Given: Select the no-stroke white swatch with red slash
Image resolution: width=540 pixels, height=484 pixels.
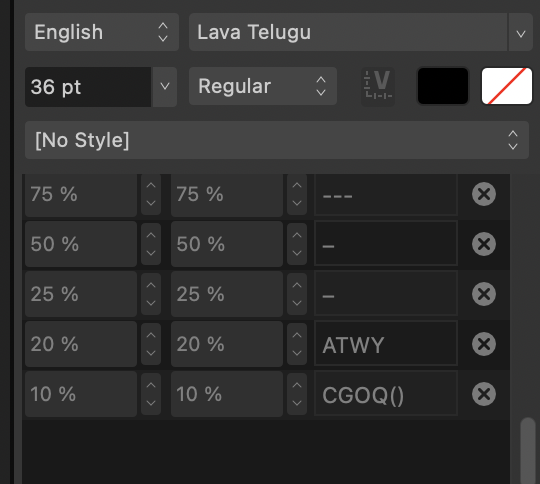Looking at the screenshot, I should tap(507, 86).
